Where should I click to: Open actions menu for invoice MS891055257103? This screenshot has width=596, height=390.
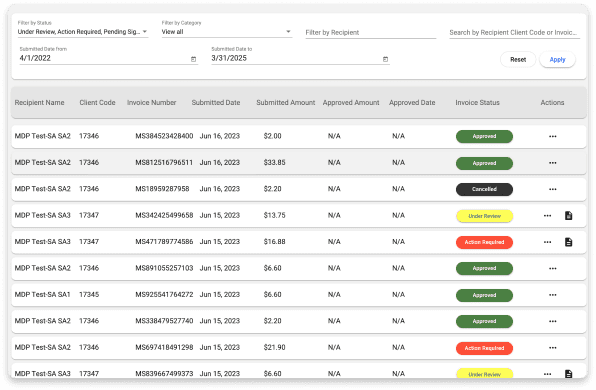click(x=552, y=268)
